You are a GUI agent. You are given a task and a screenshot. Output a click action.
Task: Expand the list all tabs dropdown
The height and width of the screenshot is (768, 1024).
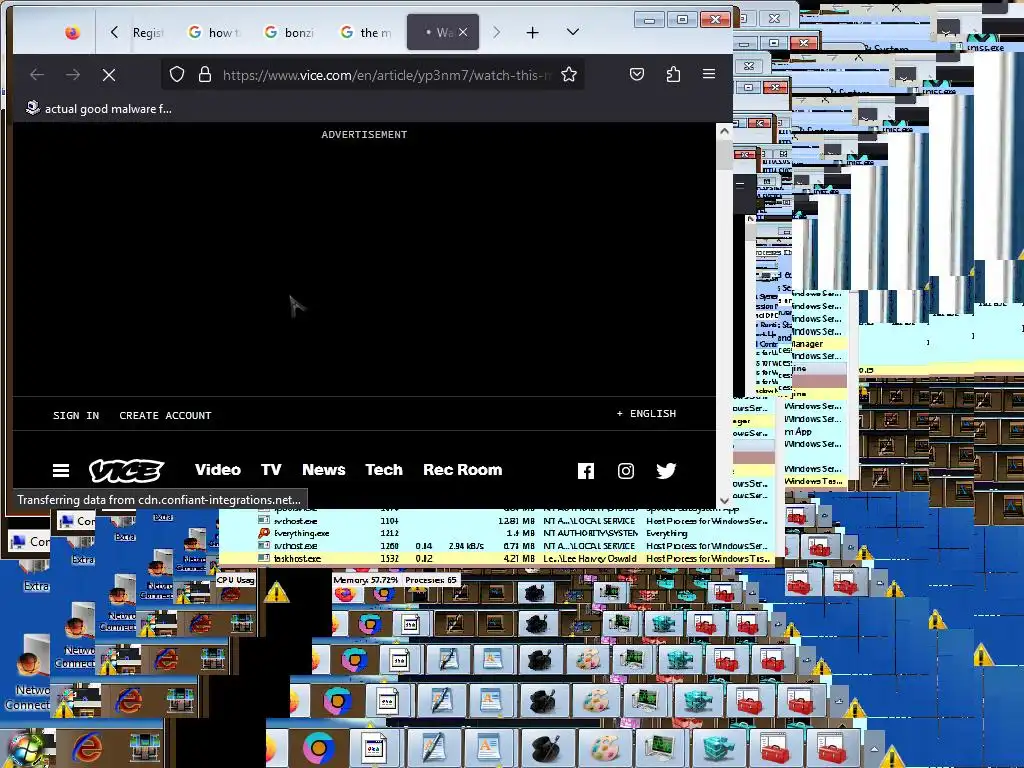pos(573,32)
